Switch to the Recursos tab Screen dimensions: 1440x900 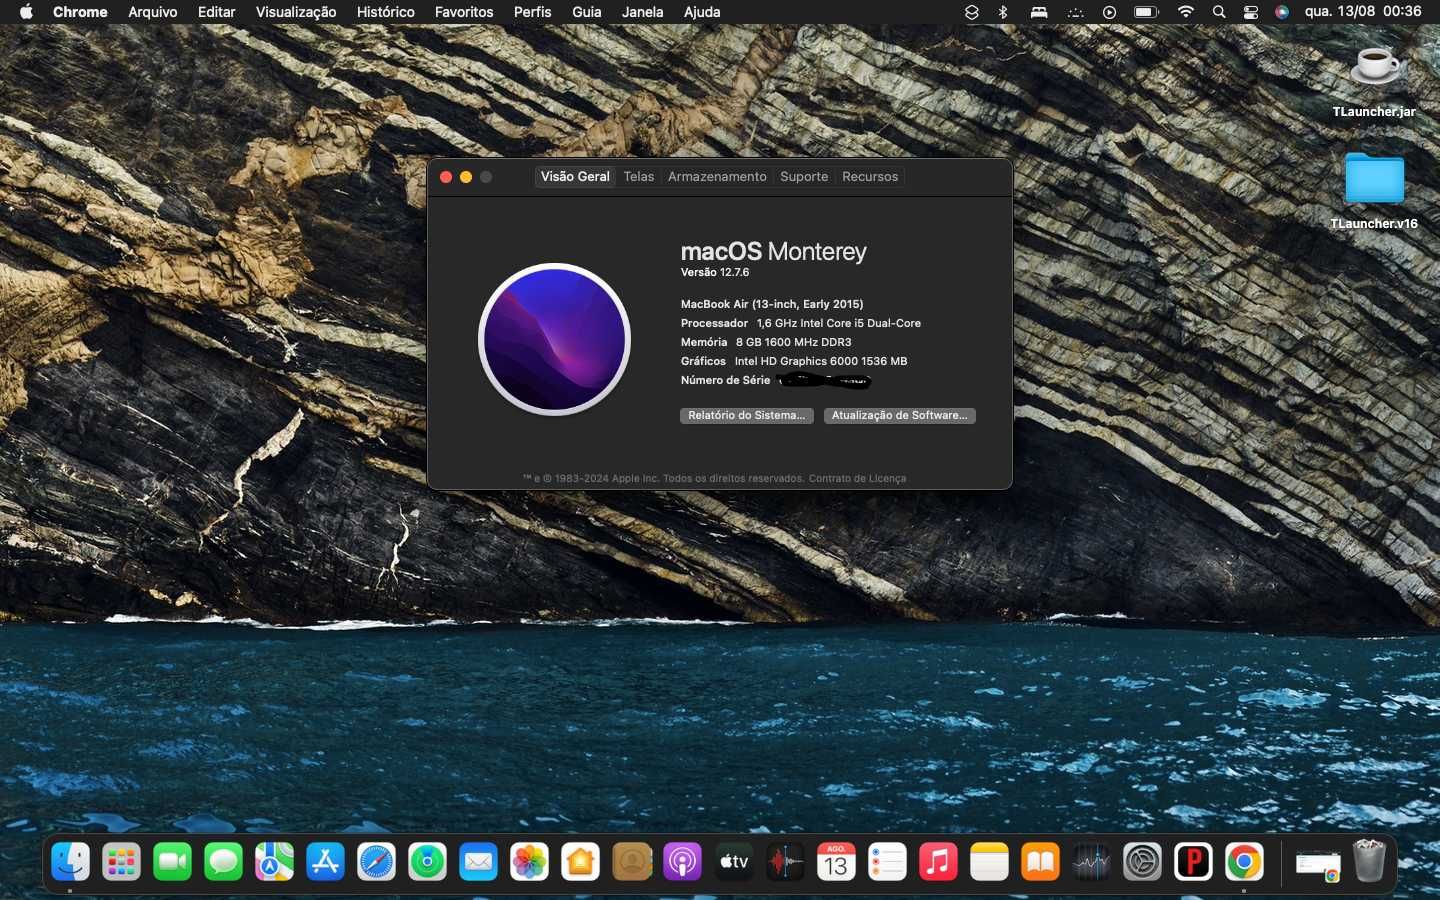point(870,177)
